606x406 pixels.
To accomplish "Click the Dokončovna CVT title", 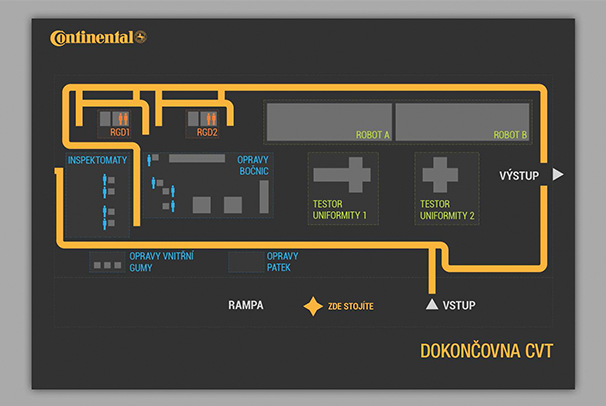I will [x=486, y=351].
